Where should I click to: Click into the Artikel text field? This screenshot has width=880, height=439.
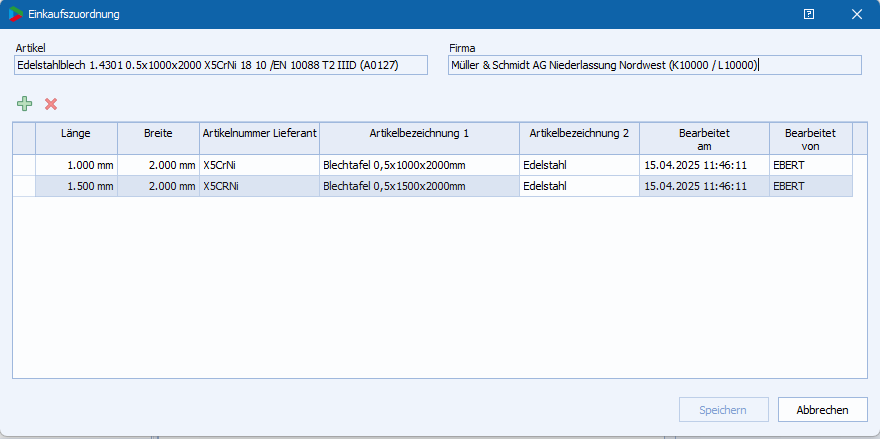[x=220, y=65]
